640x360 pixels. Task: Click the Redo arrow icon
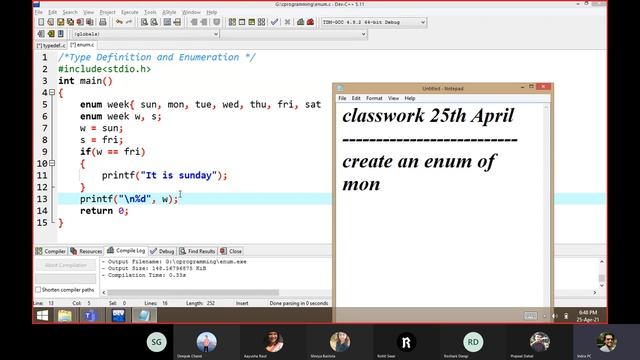point(129,22)
